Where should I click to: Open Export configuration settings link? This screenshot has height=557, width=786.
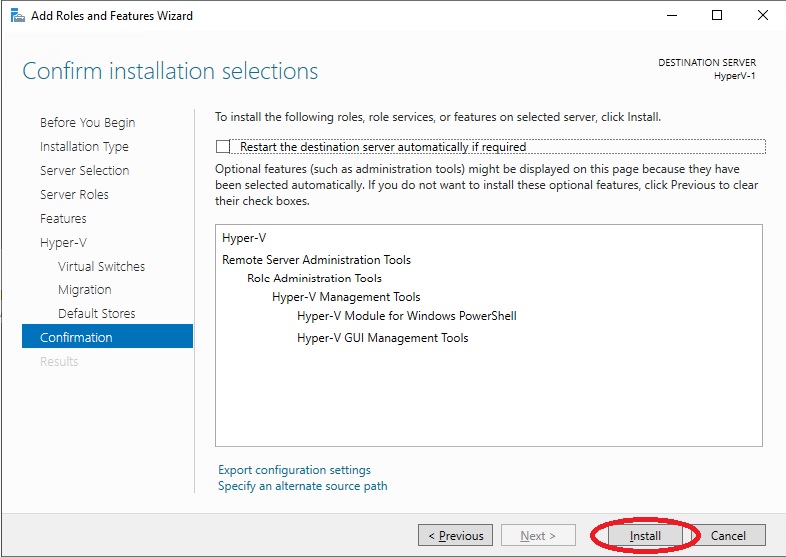(x=294, y=470)
